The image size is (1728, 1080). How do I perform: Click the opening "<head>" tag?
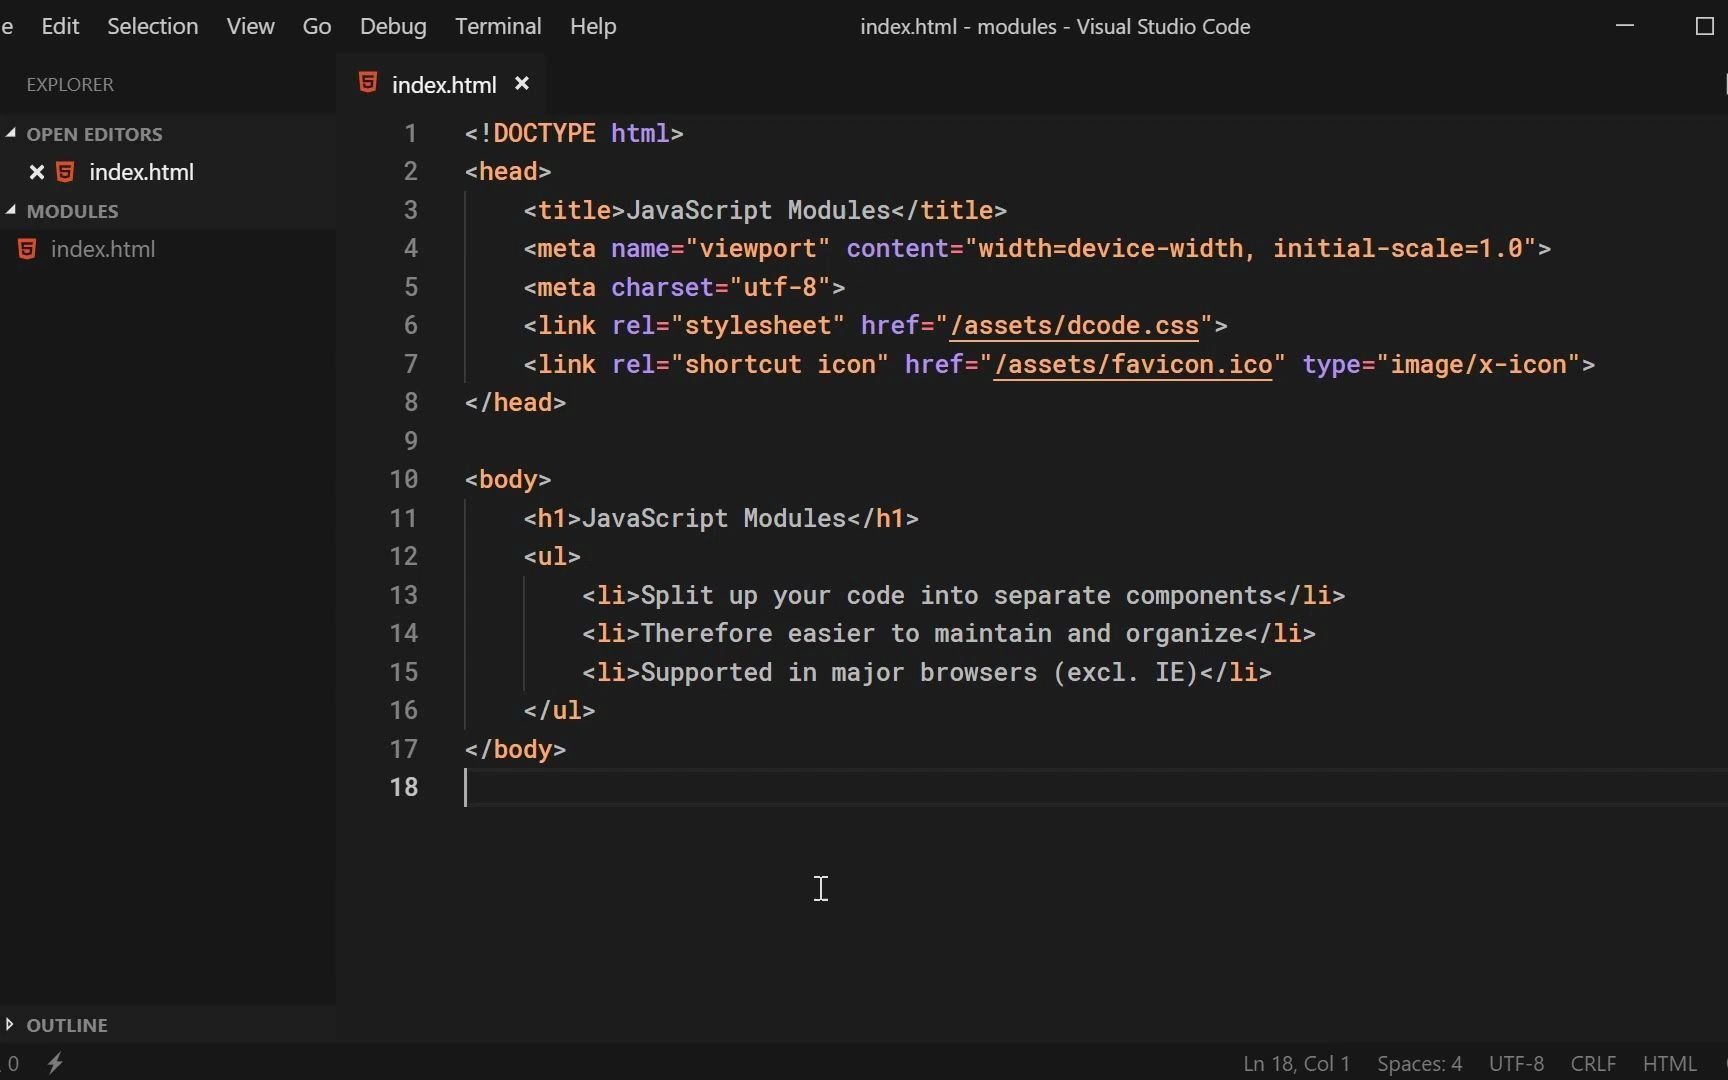point(508,172)
